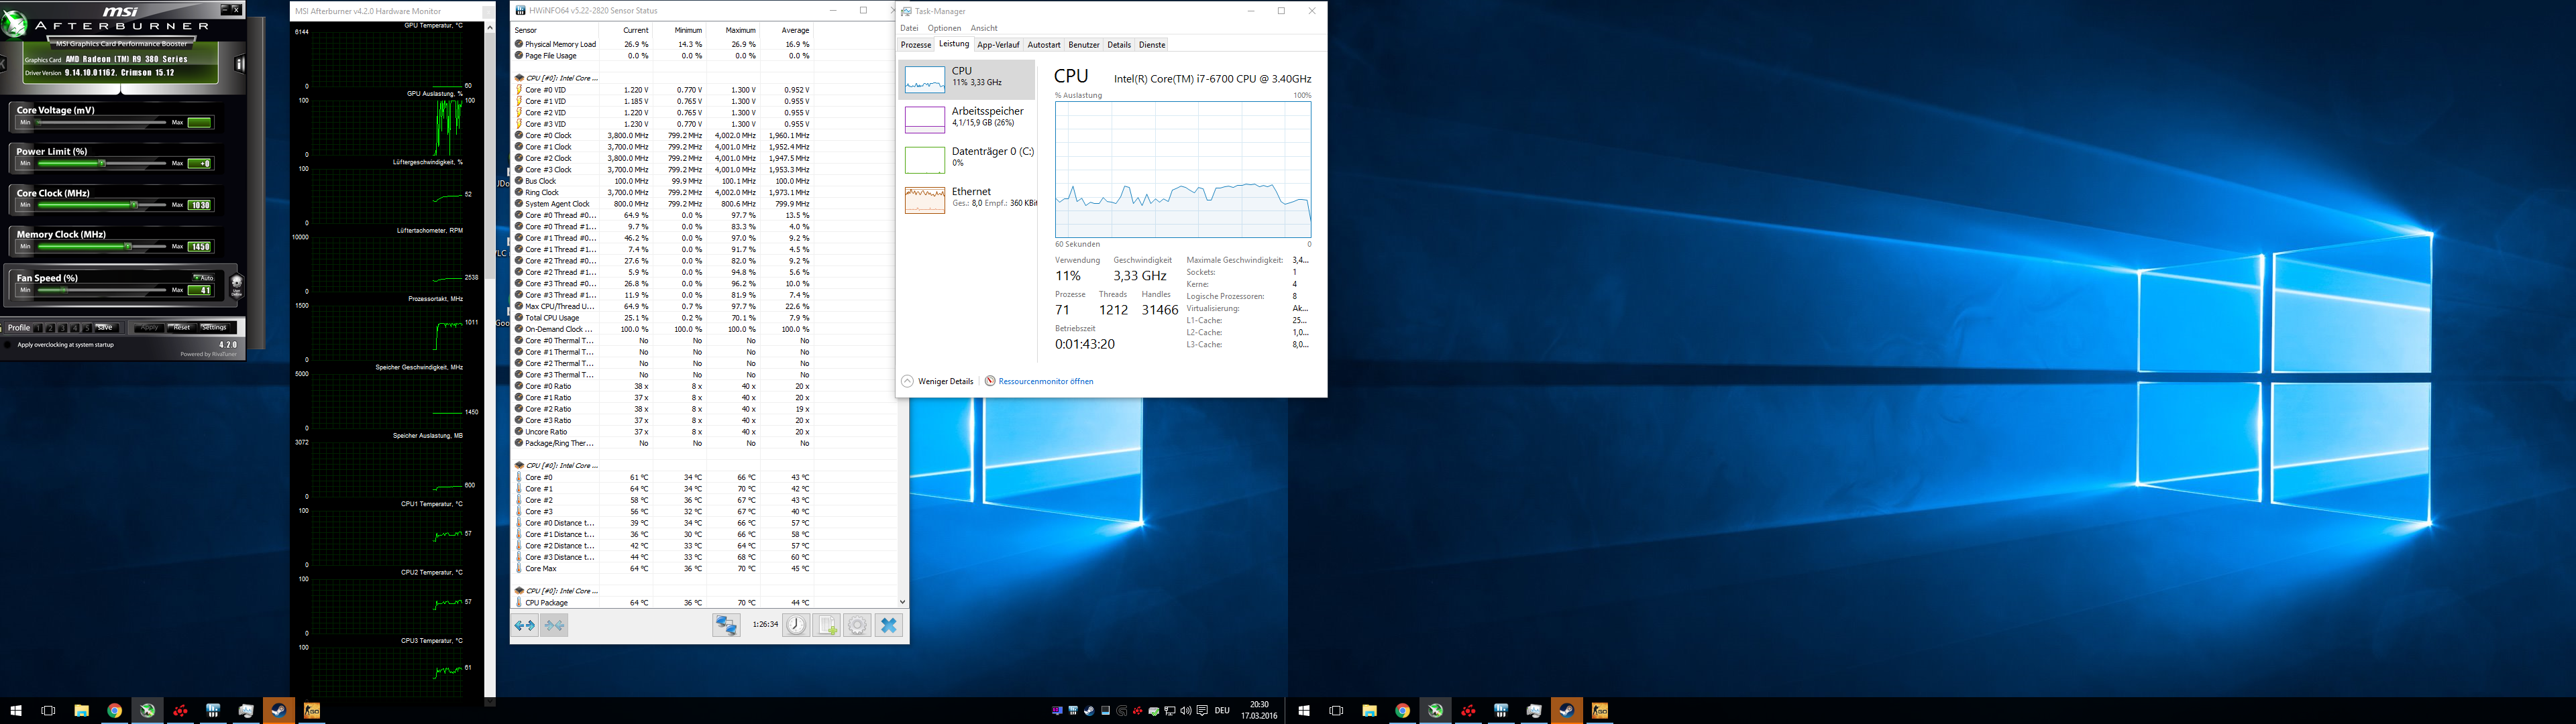This screenshot has width=2576, height=724.
Task: Click the HWiNFO clock reset timer icon
Action: pos(796,626)
